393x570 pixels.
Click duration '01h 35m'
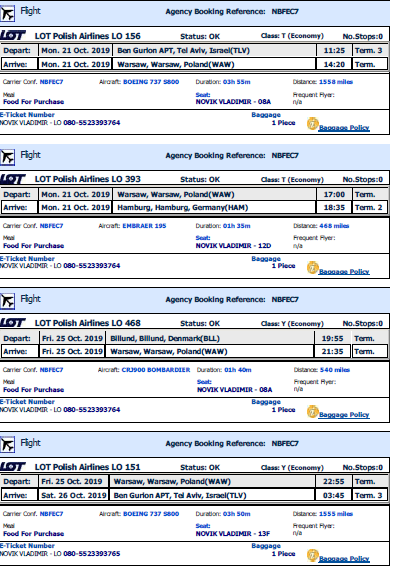click(x=237, y=226)
